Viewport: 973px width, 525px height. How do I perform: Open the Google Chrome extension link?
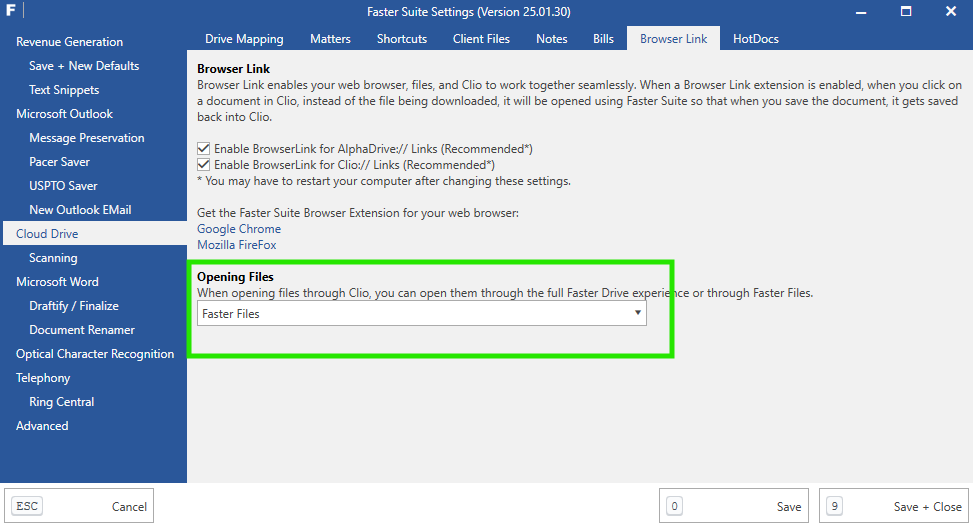pos(239,228)
